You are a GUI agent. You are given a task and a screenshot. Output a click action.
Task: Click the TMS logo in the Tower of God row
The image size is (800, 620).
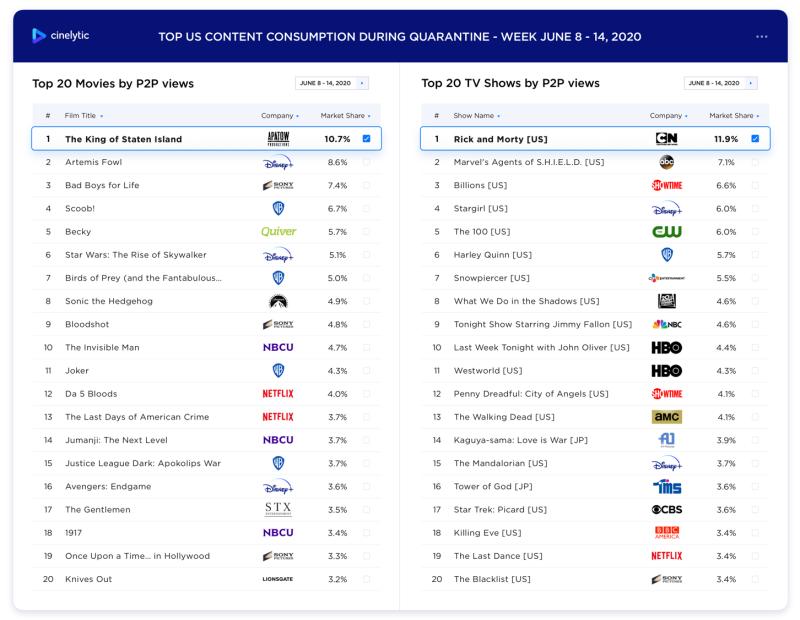coord(667,487)
